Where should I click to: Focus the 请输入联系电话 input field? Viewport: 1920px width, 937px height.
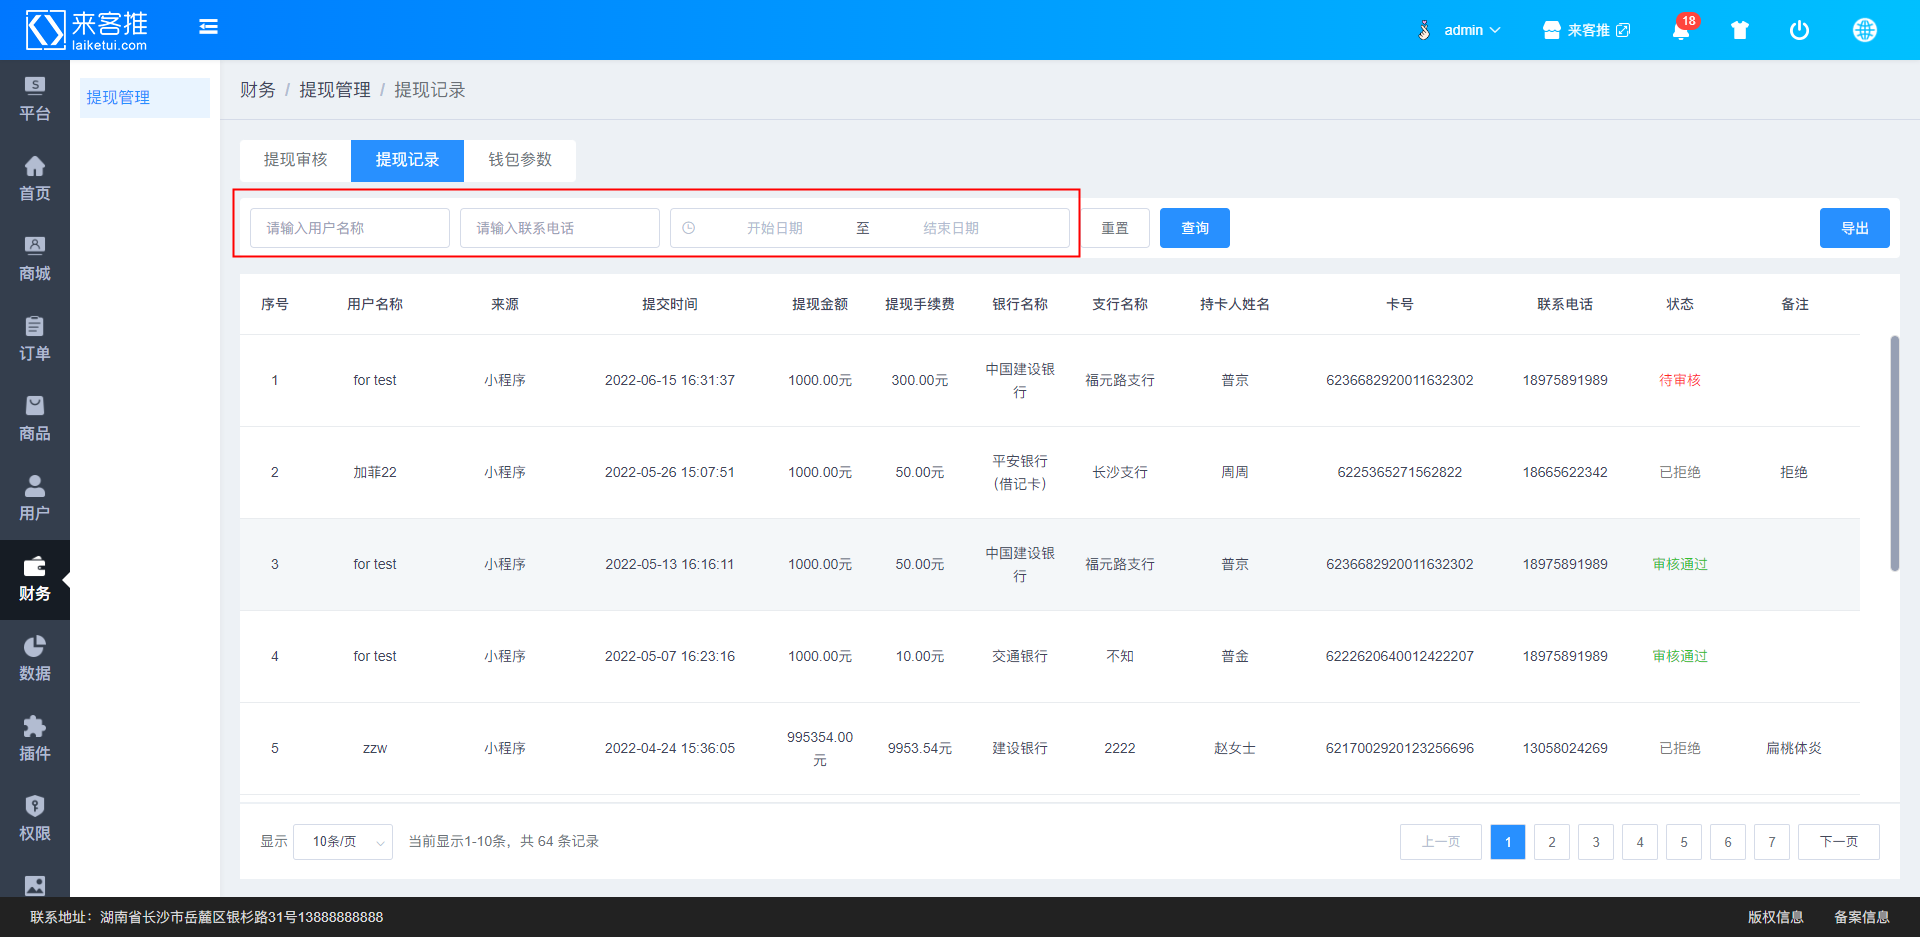click(560, 228)
